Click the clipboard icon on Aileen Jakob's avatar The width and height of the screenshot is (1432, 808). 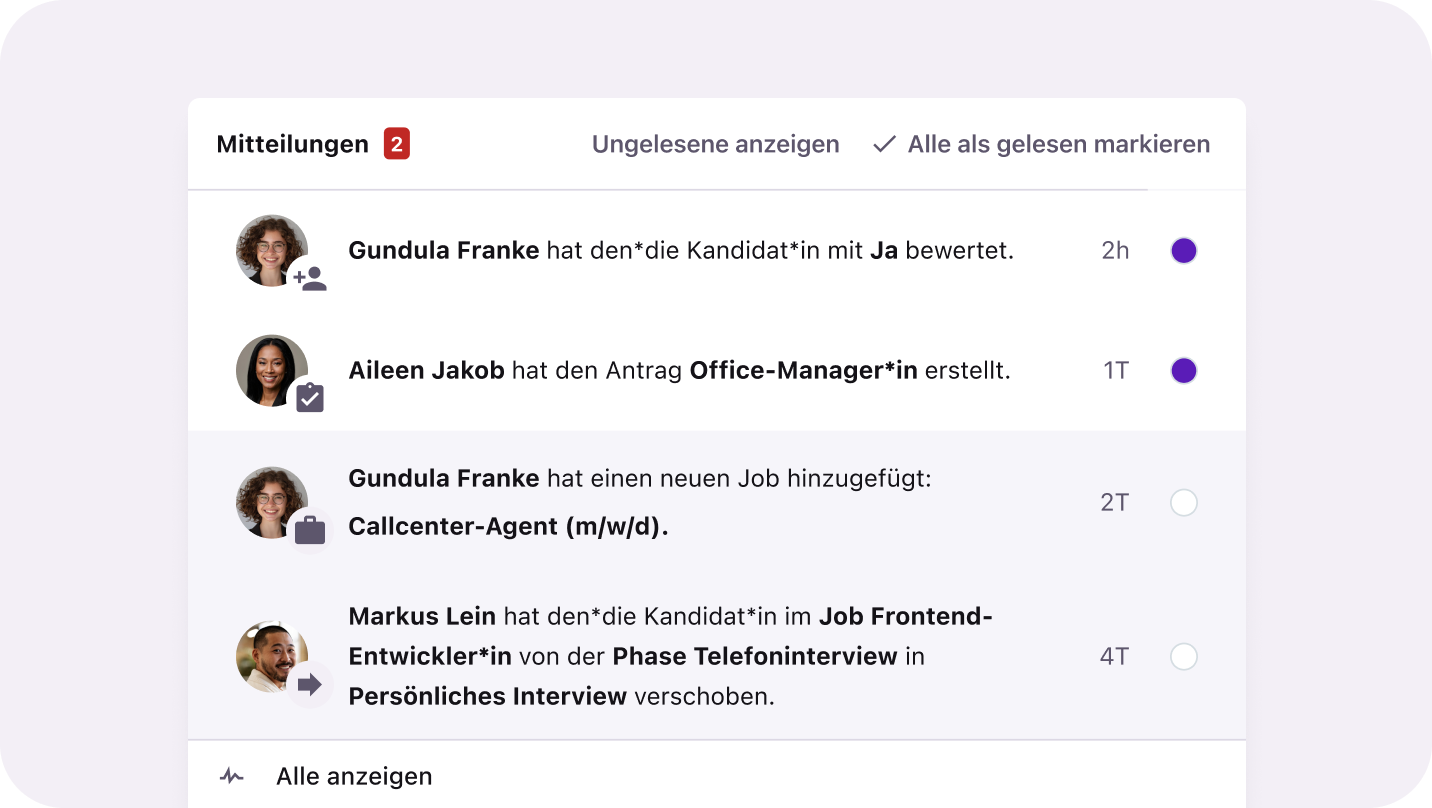(310, 398)
